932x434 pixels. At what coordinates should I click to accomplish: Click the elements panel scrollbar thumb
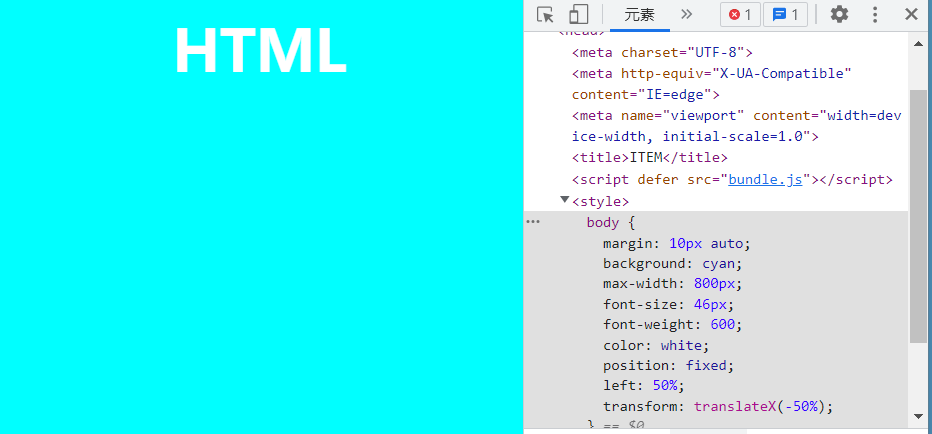(918, 216)
